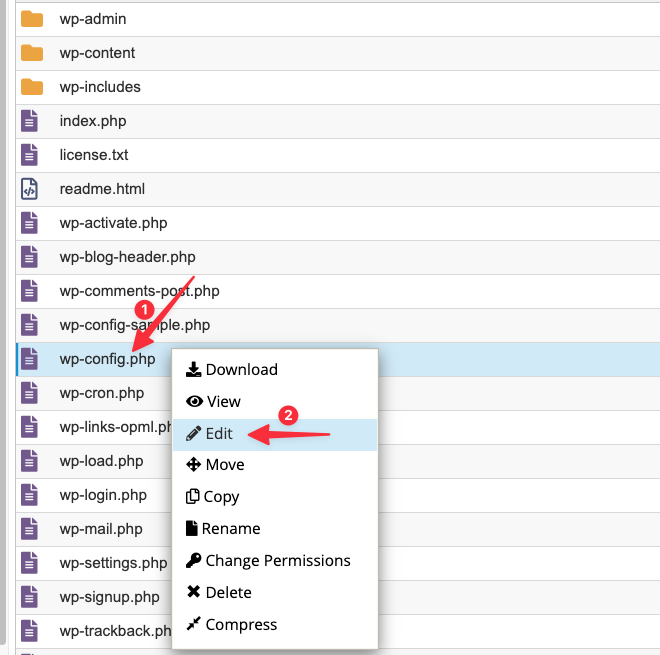Click the wp-login.php file icon

coord(29,495)
